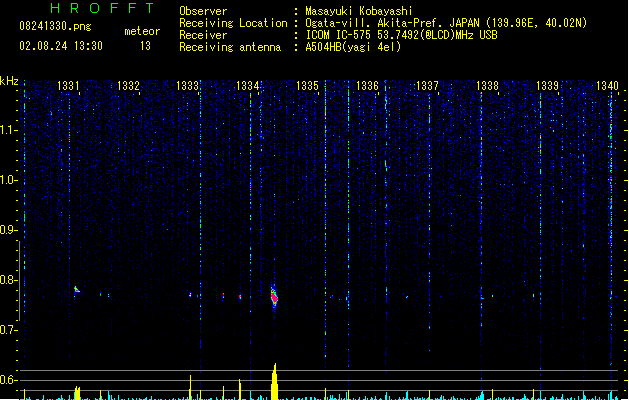629x400 pixels.
Task: Click the date stamp 02.08.24 13:30
Action: 61,46
